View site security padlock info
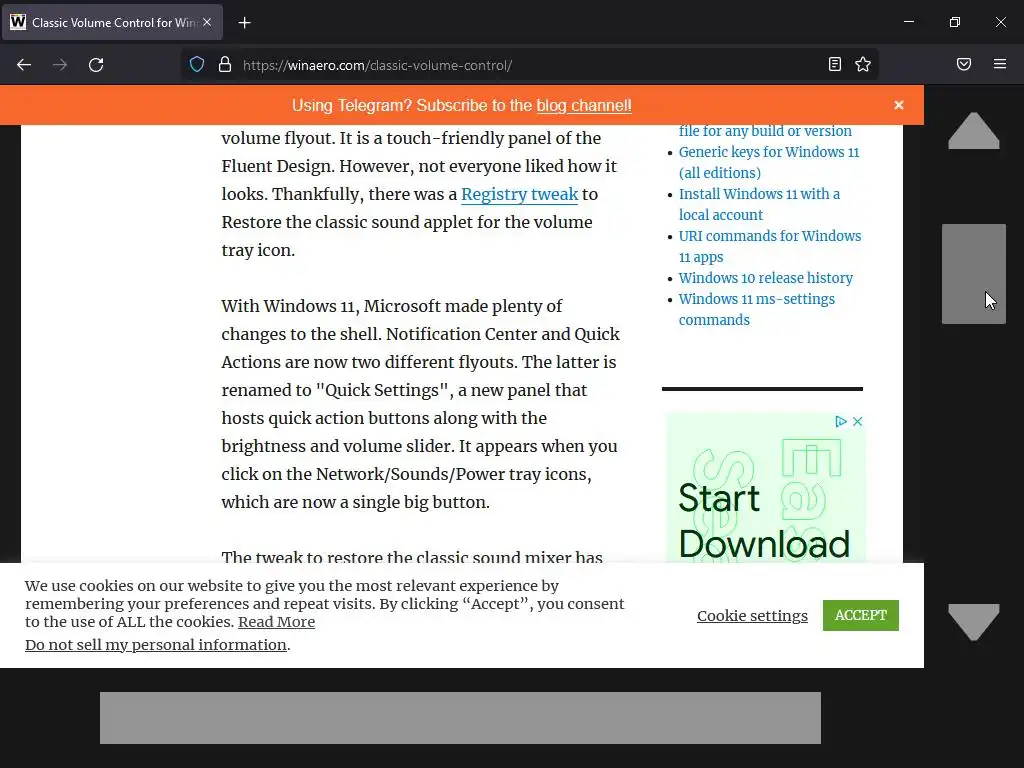Viewport: 1024px width, 768px height. (225, 65)
